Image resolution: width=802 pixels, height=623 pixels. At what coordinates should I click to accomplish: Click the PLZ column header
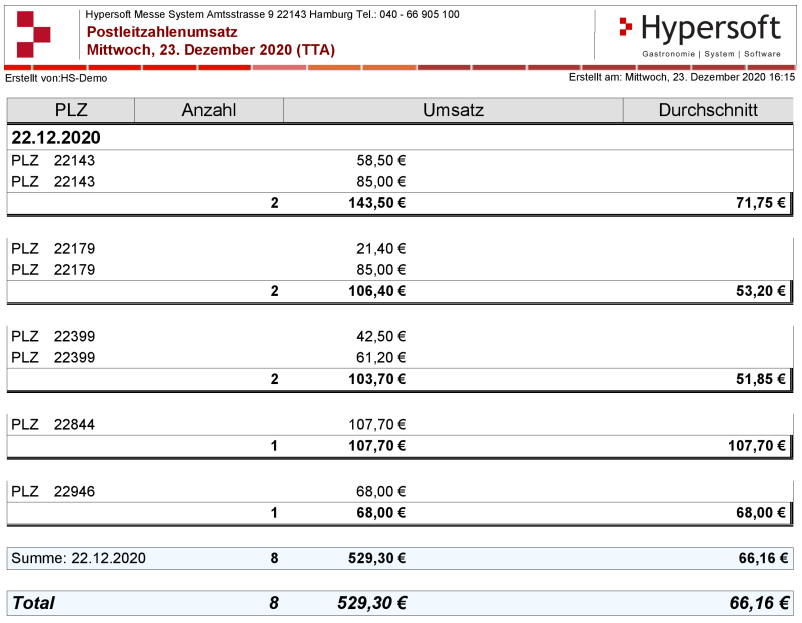pos(71,110)
